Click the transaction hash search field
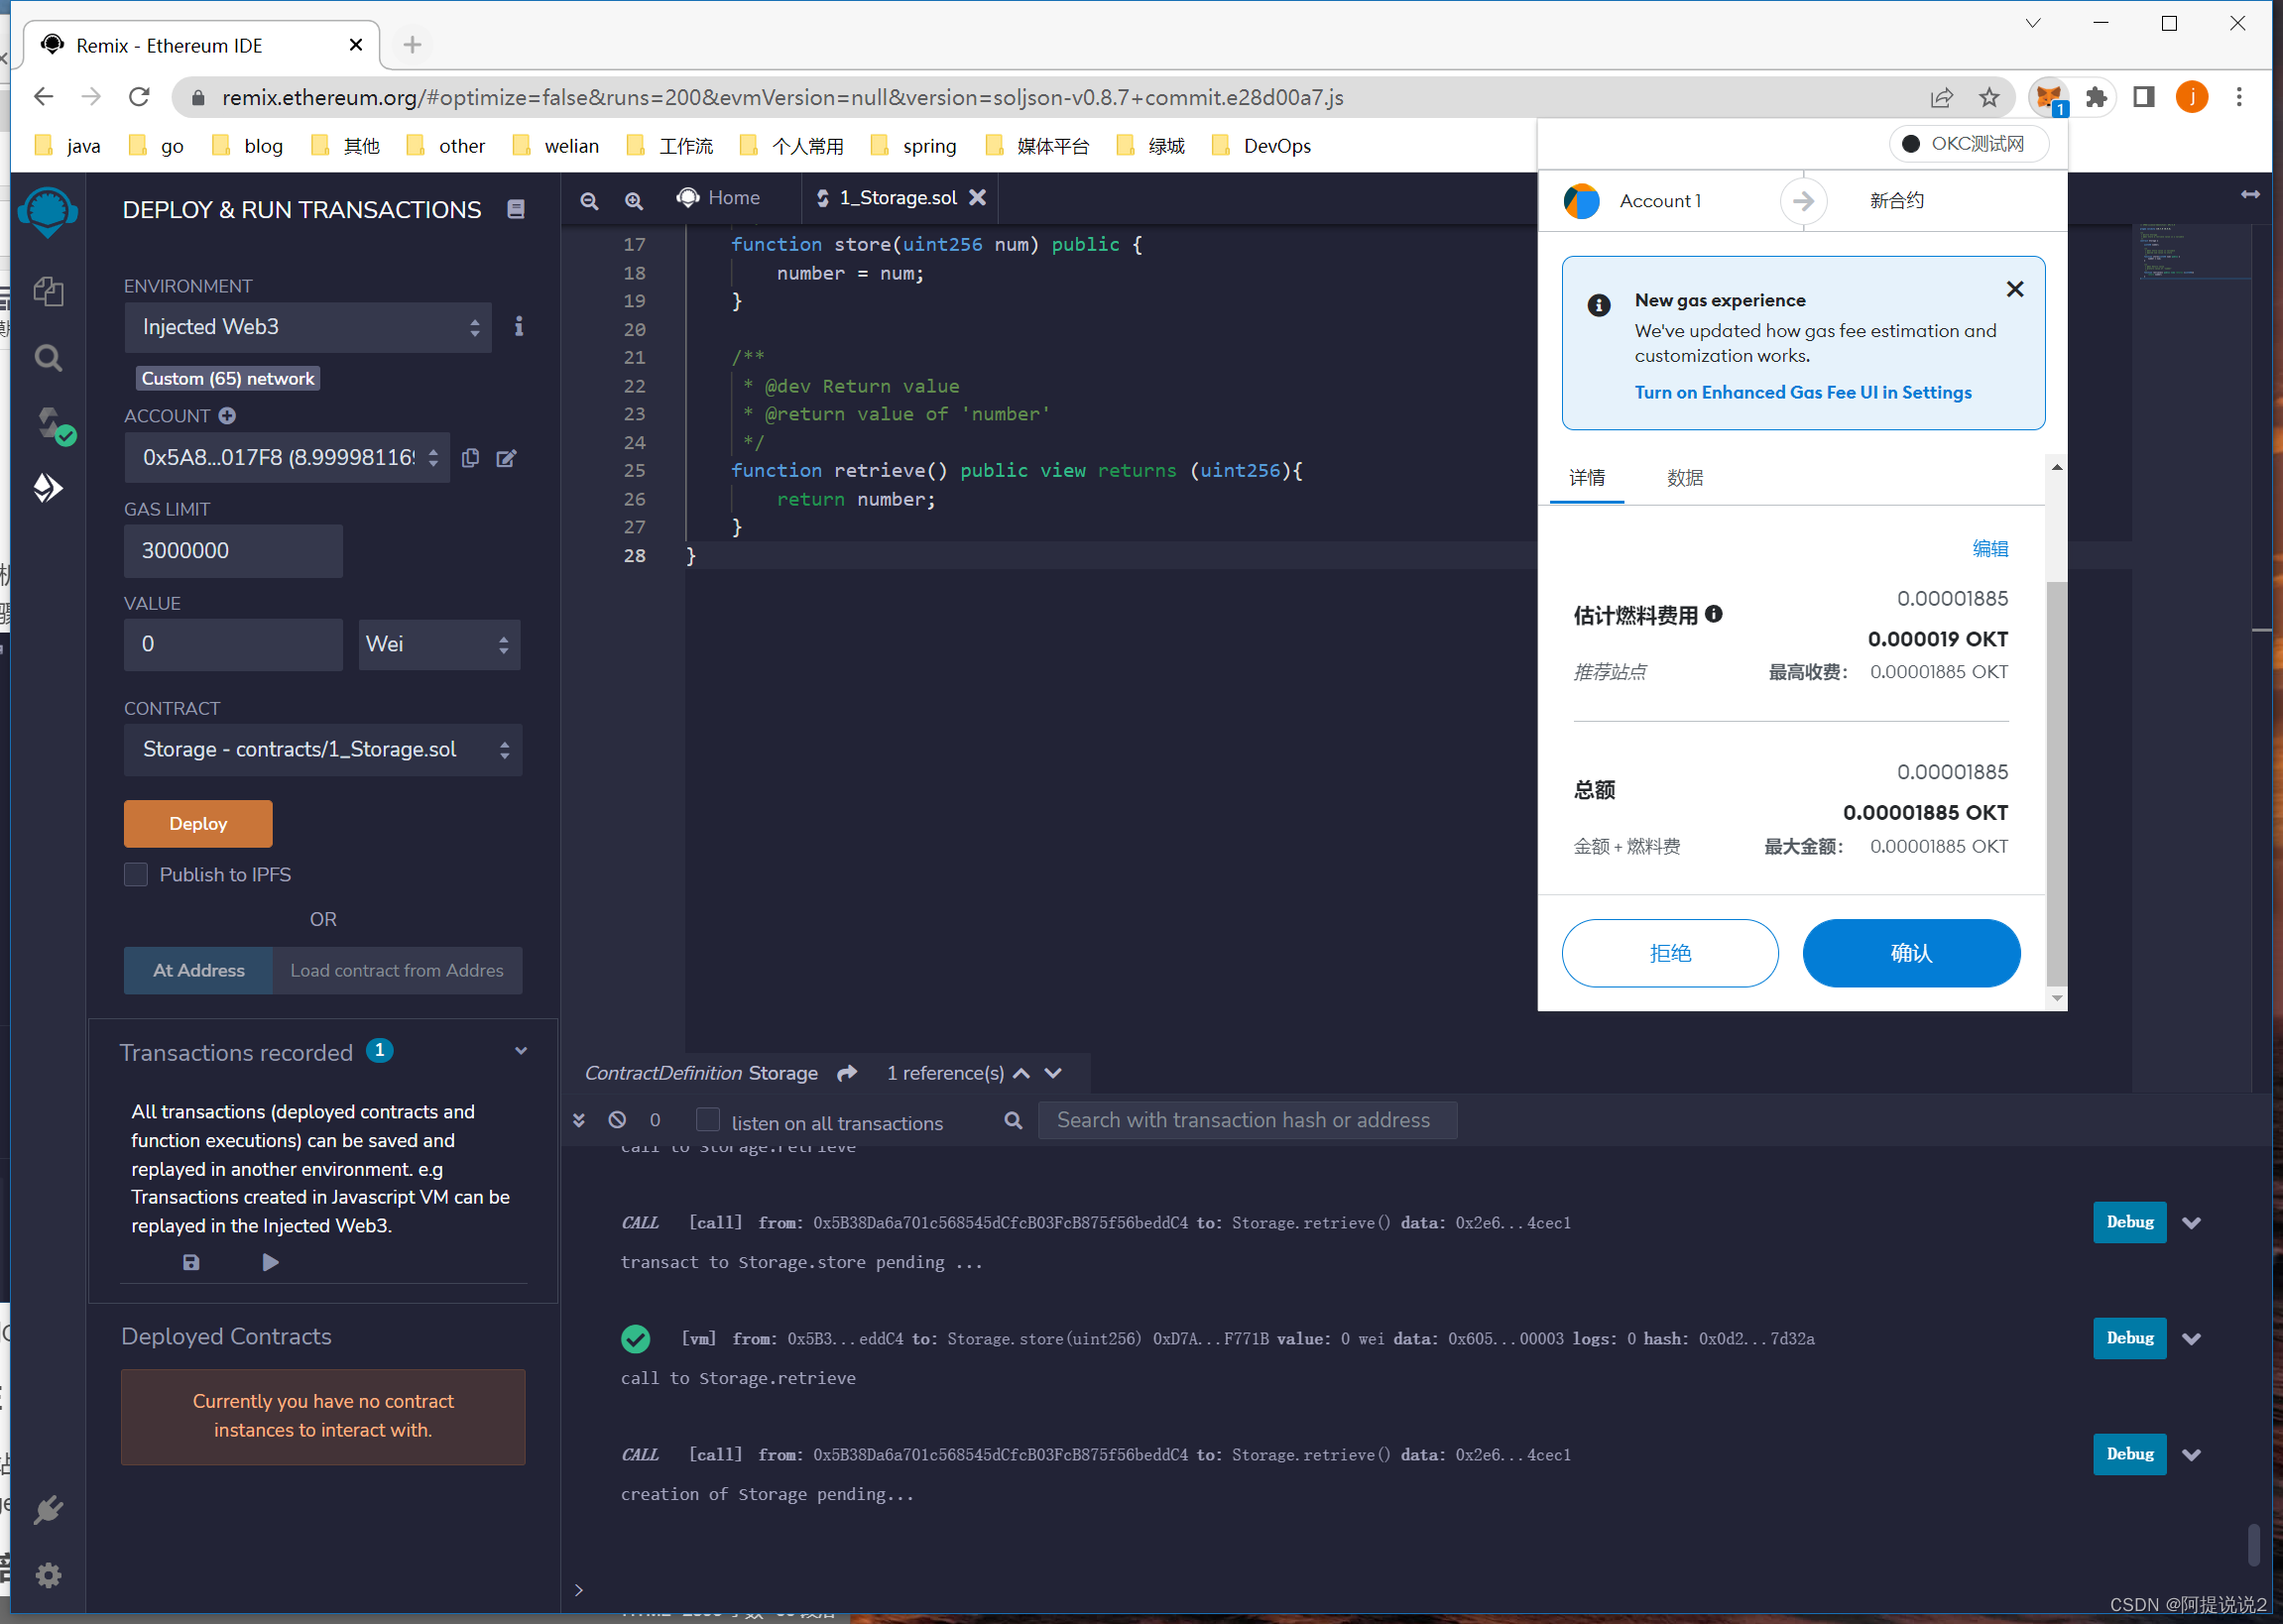This screenshot has height=1624, width=2283. click(1245, 1120)
